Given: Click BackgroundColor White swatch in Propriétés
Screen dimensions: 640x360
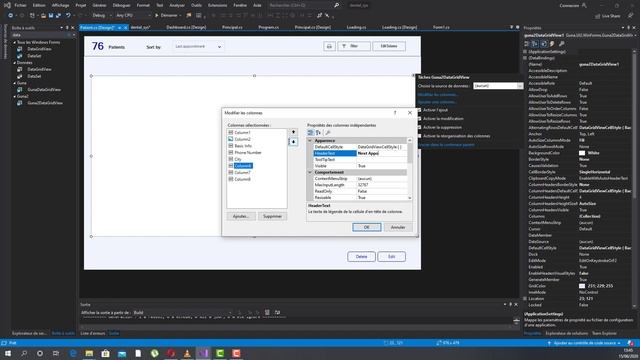Looking at the screenshot, I should 582,153.
